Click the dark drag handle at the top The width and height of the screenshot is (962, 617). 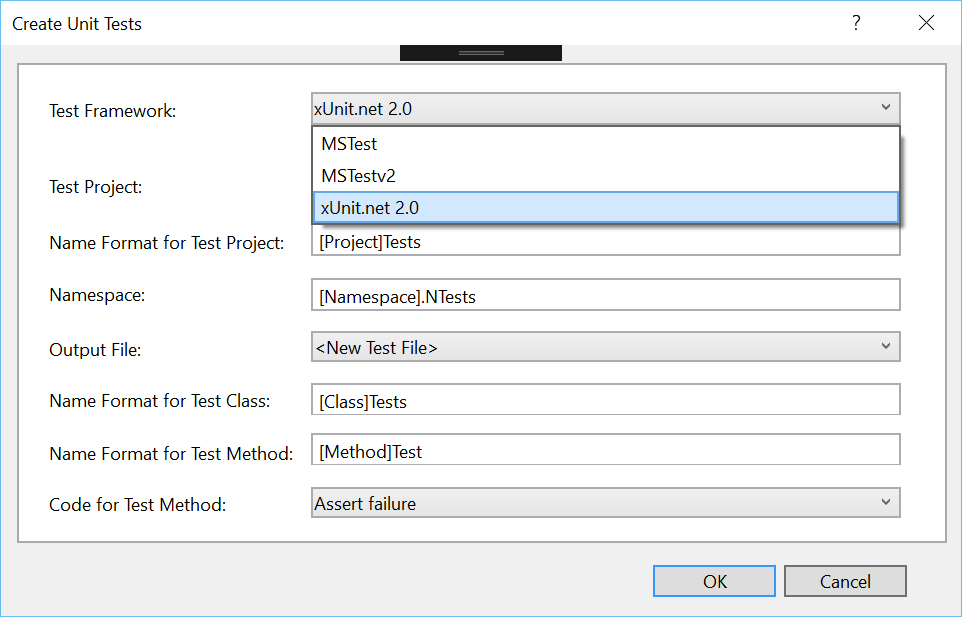point(481,52)
